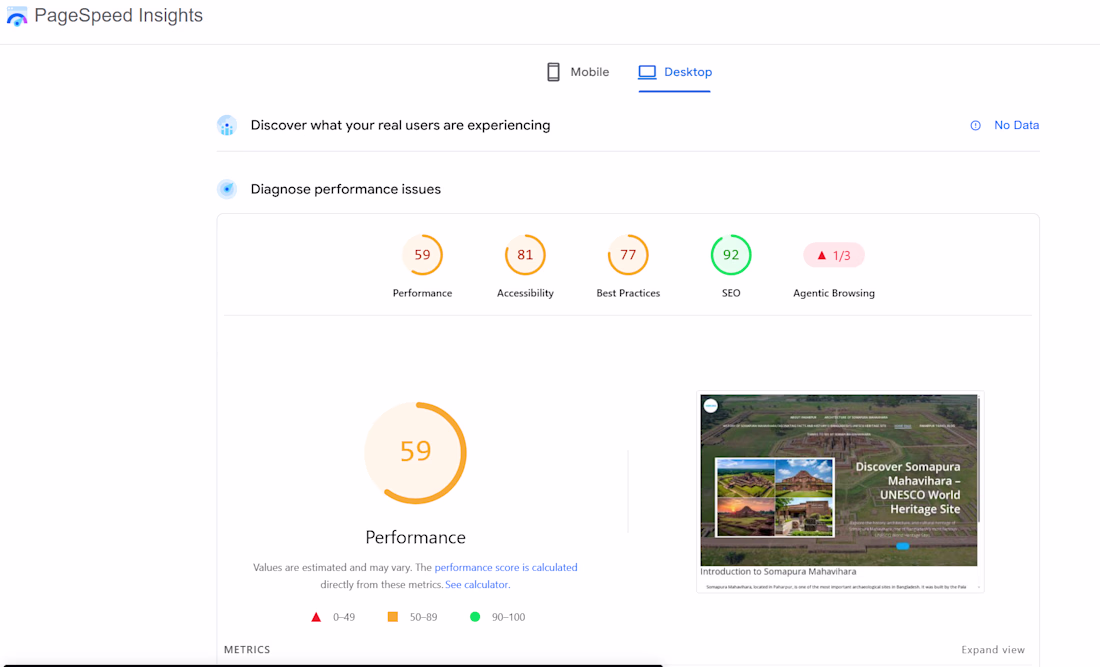Click the Somapura Mahavihara page screenshot thumbnail

[x=840, y=492]
